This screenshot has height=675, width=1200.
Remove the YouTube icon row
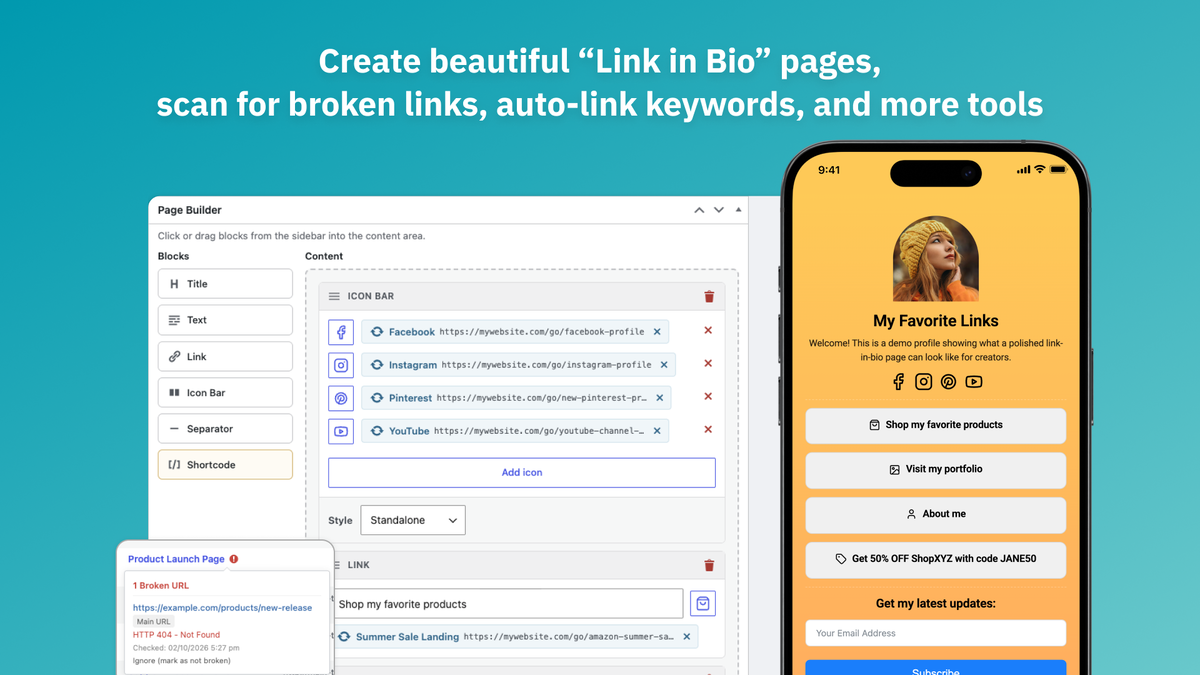tap(708, 430)
